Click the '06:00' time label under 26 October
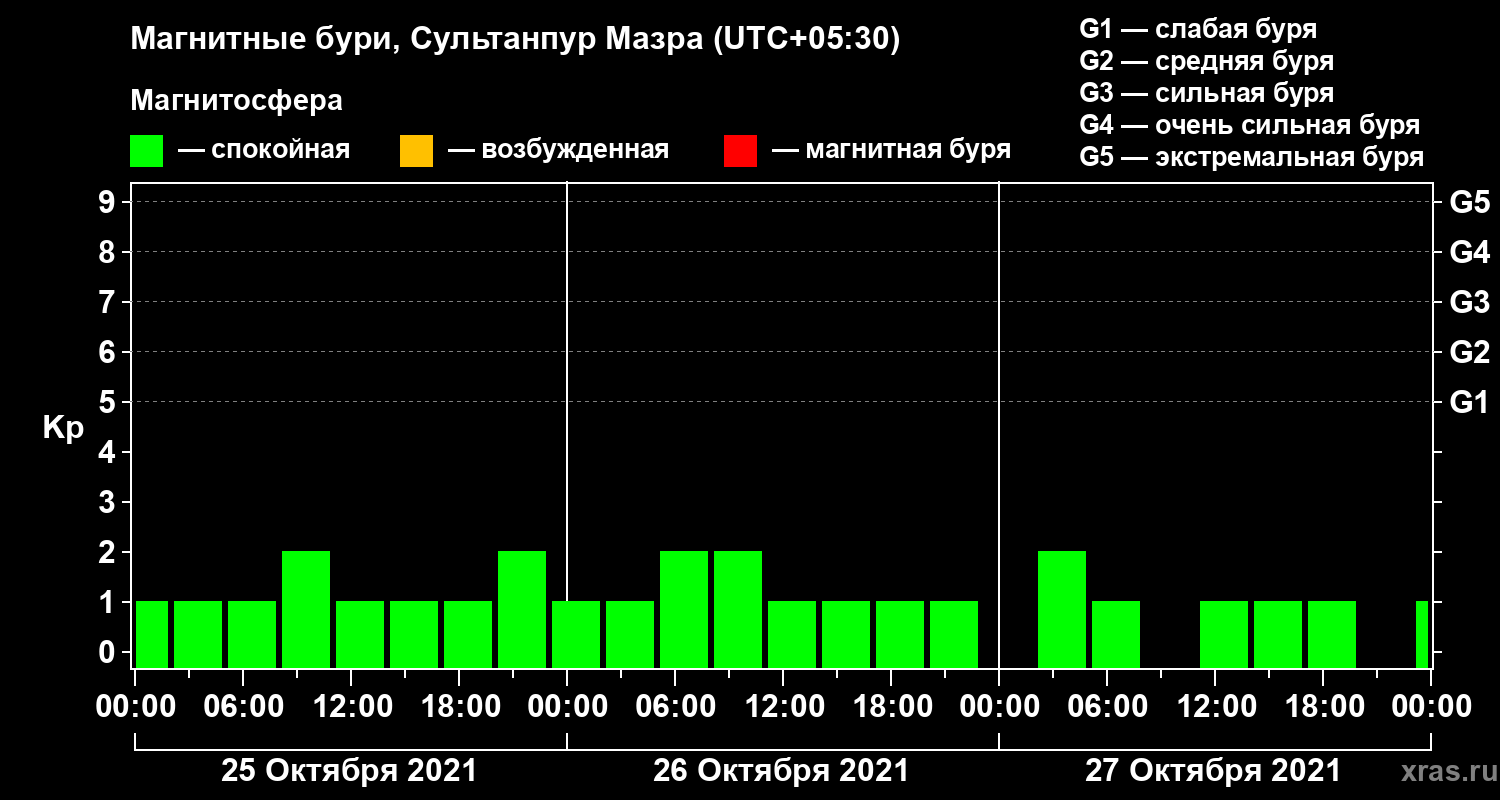Viewport: 1500px width, 800px height. coord(675,706)
